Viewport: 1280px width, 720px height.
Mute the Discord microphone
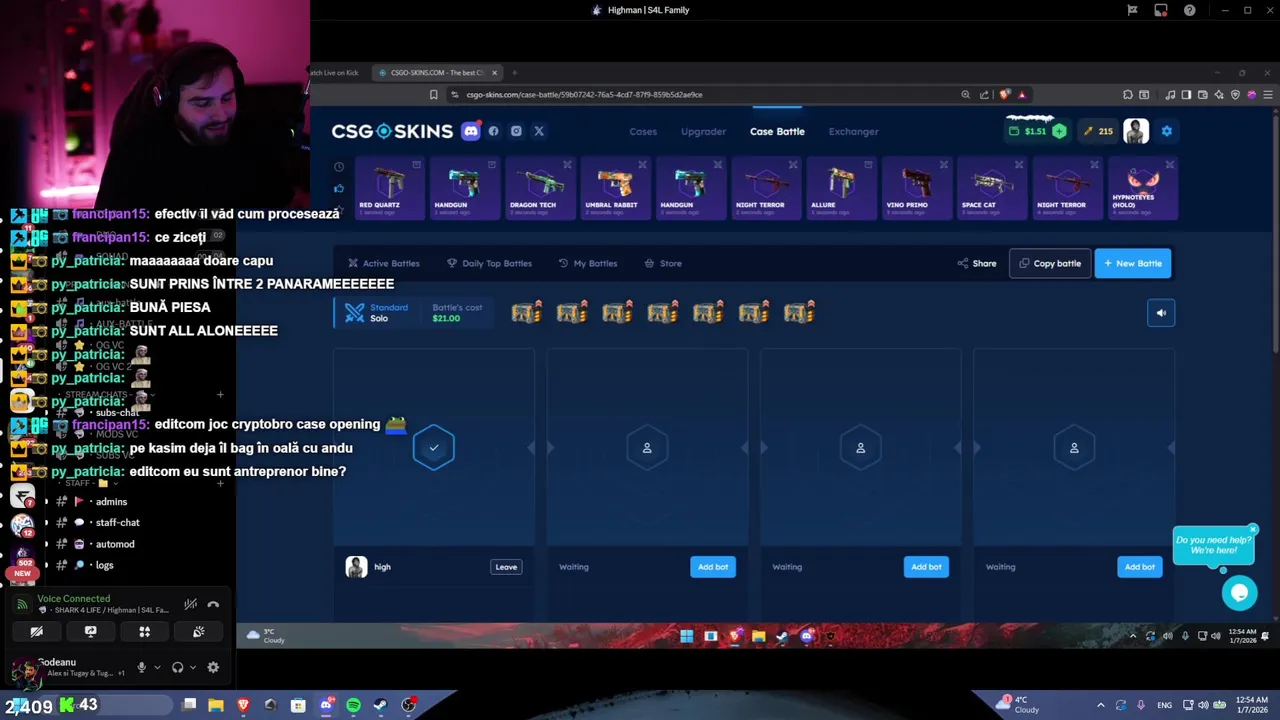(x=141, y=667)
